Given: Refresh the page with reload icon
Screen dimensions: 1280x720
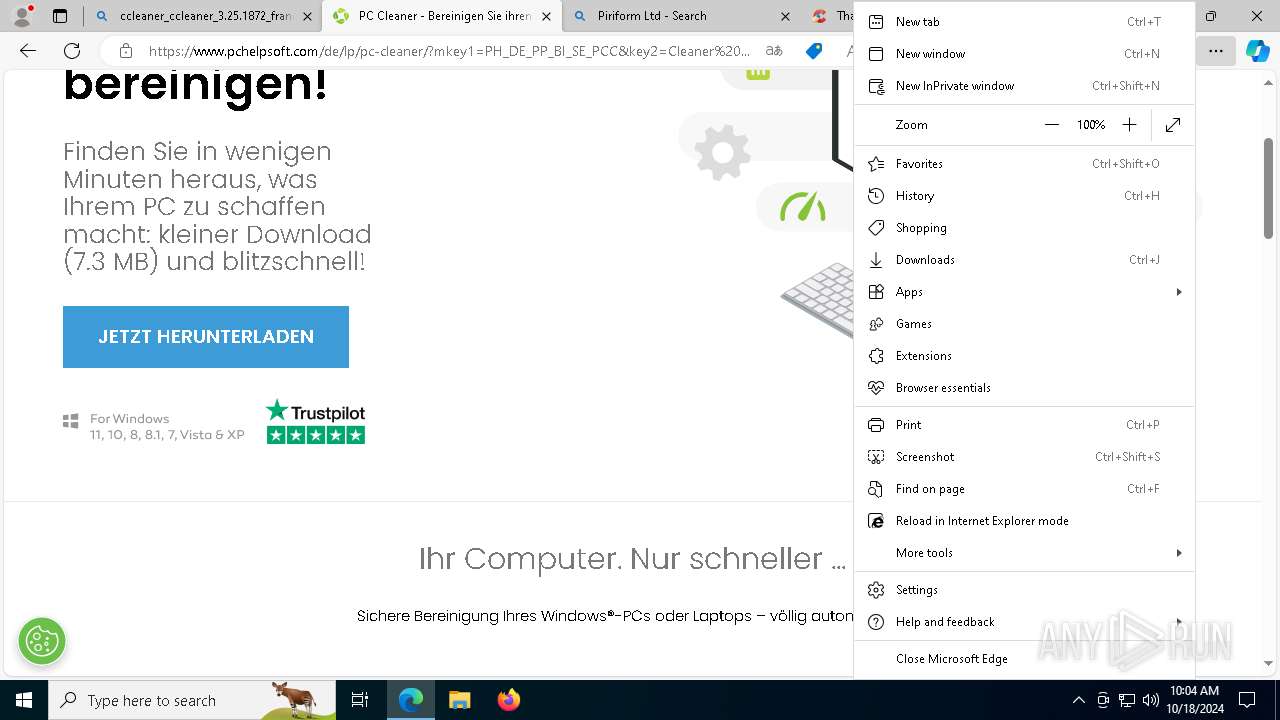Looking at the screenshot, I should (72, 51).
